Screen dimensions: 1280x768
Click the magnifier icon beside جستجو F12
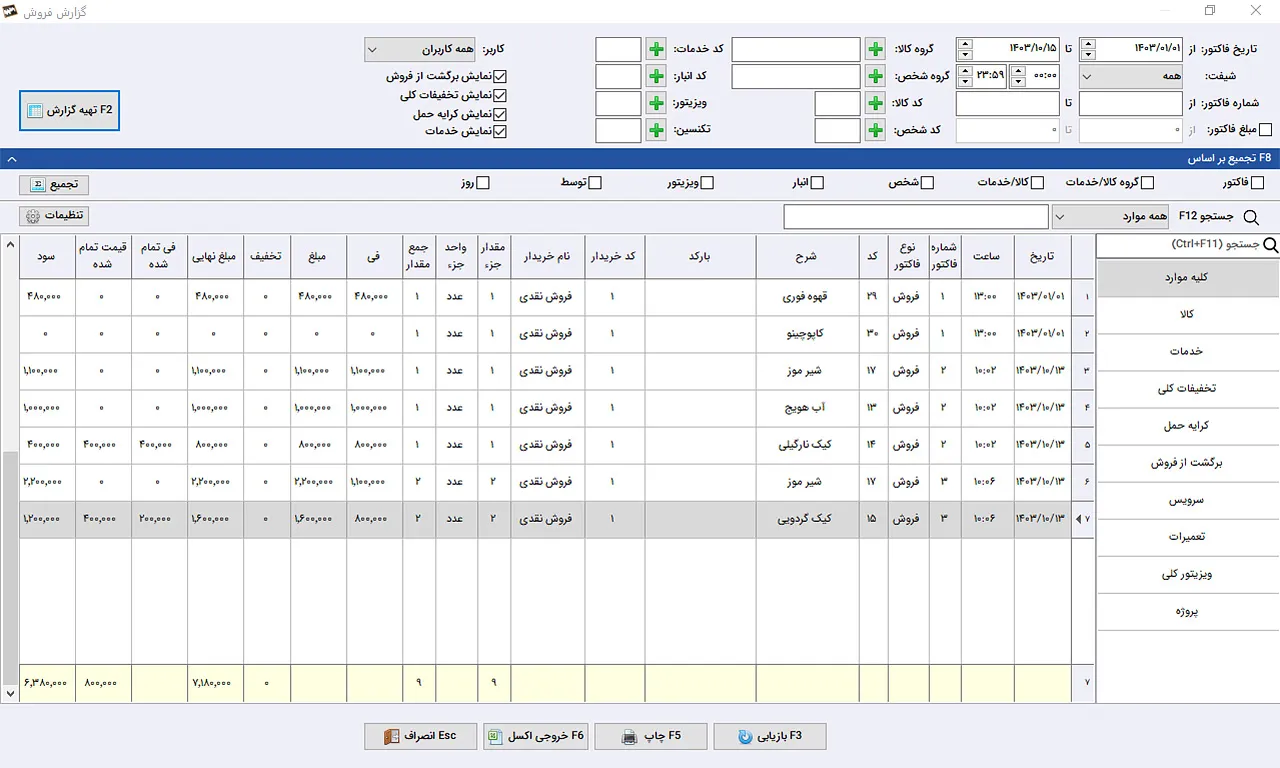click(1250, 217)
